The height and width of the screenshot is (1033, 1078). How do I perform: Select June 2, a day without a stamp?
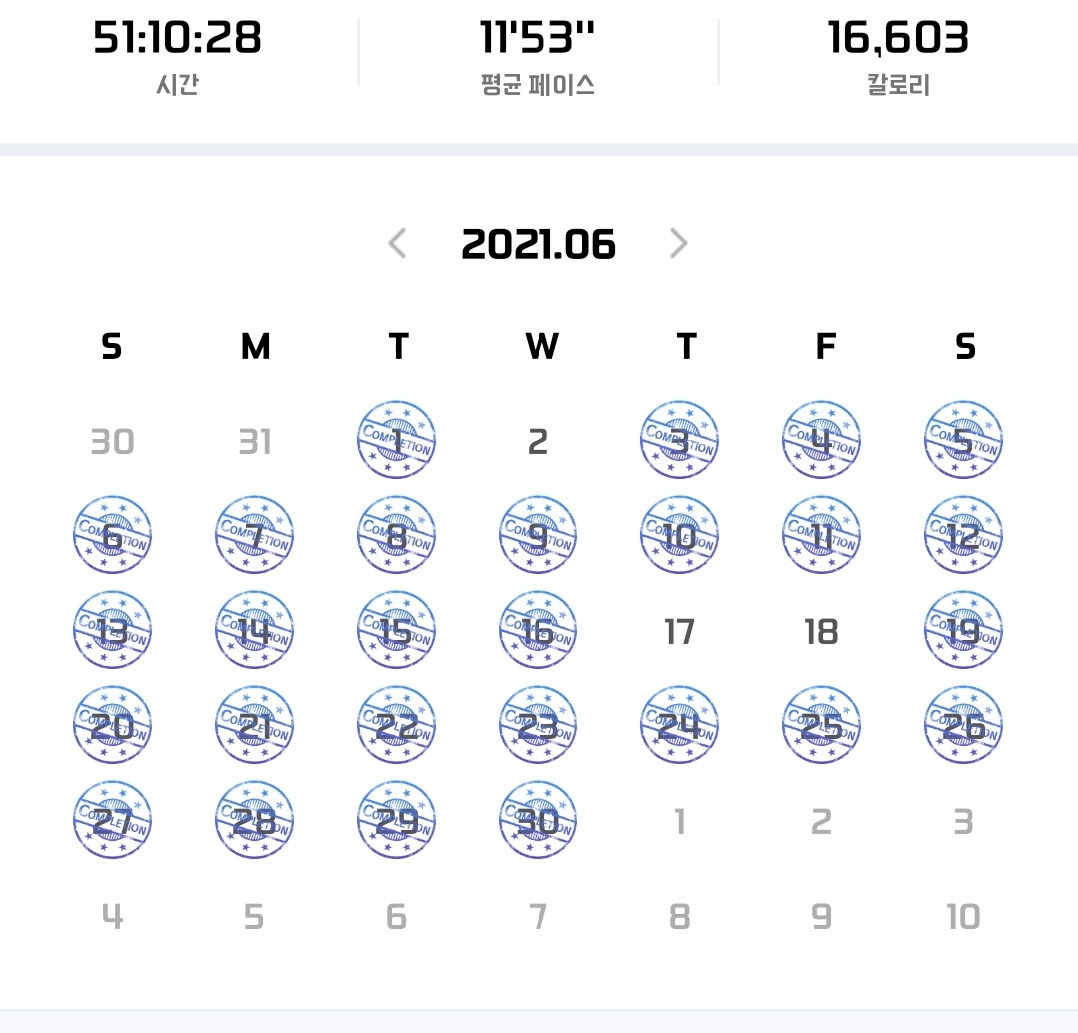pyautogui.click(x=538, y=438)
